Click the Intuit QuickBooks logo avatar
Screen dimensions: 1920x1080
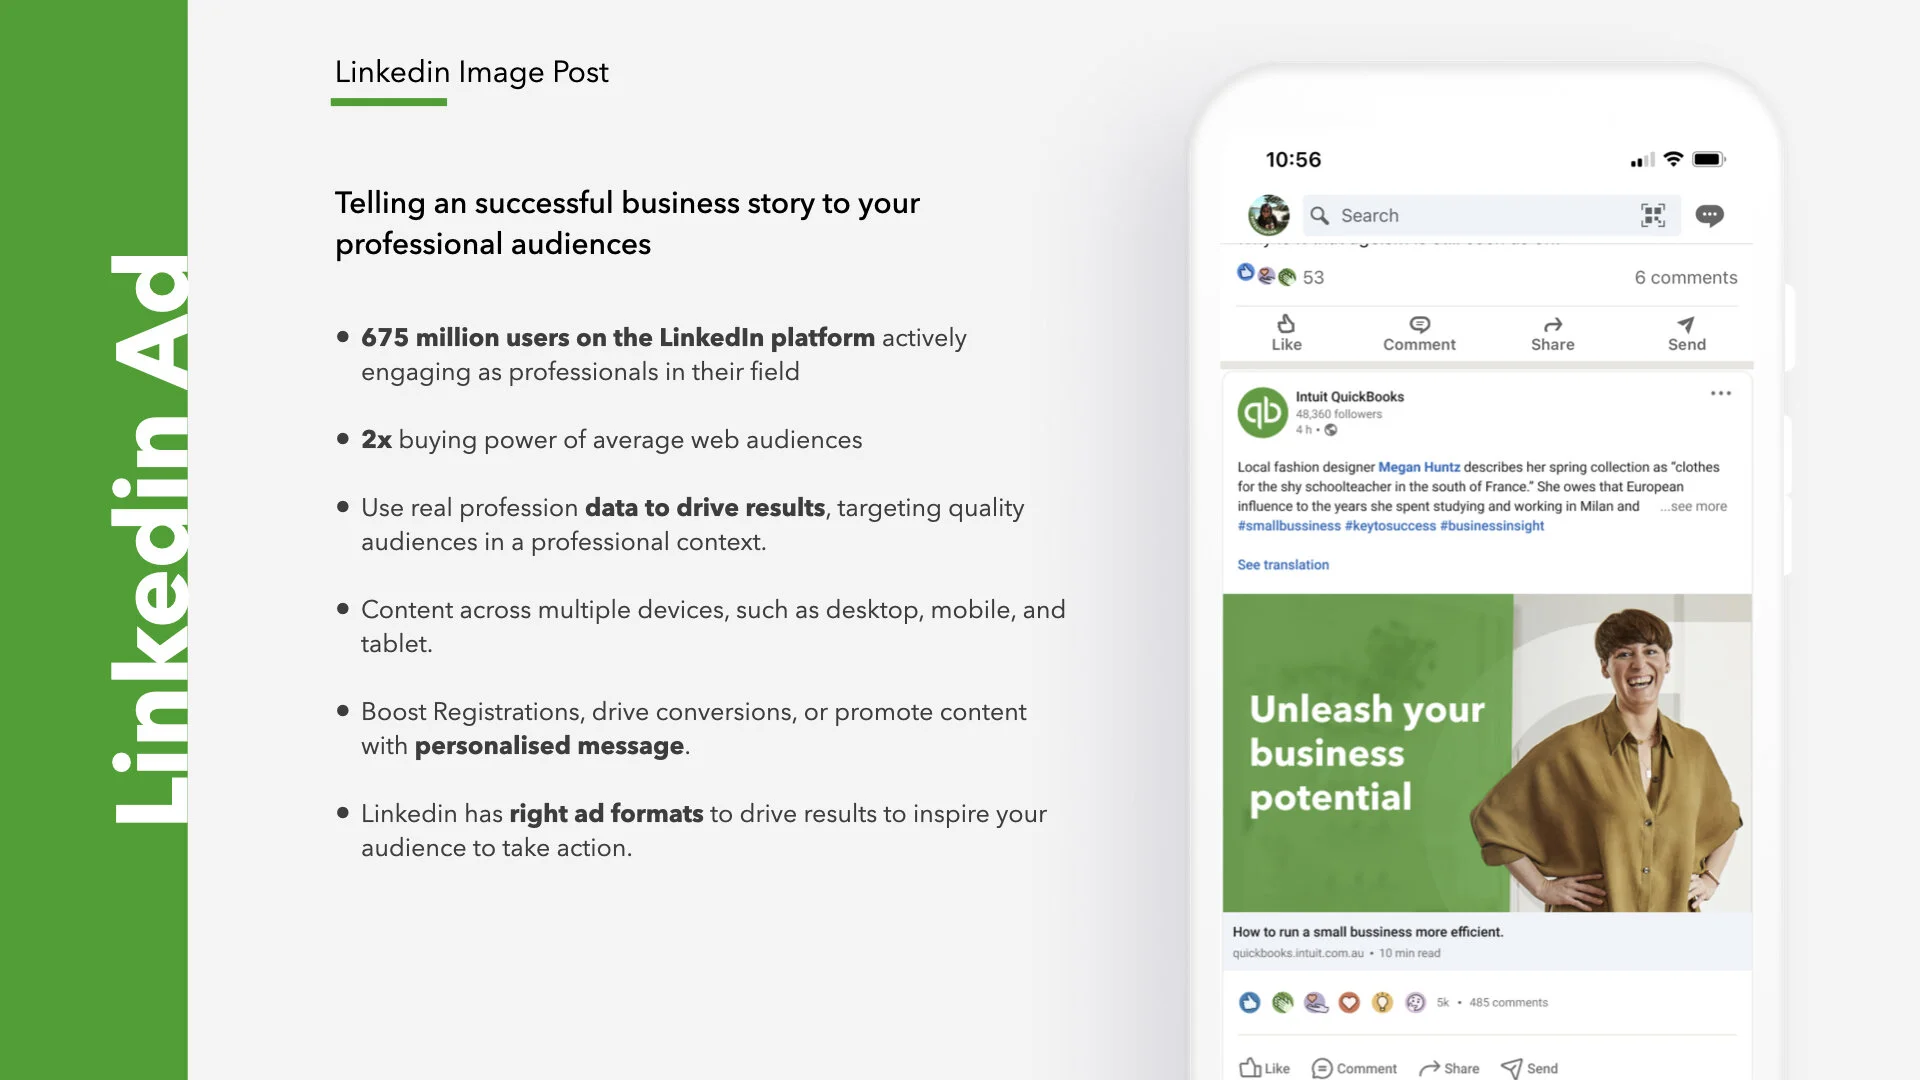point(1262,412)
